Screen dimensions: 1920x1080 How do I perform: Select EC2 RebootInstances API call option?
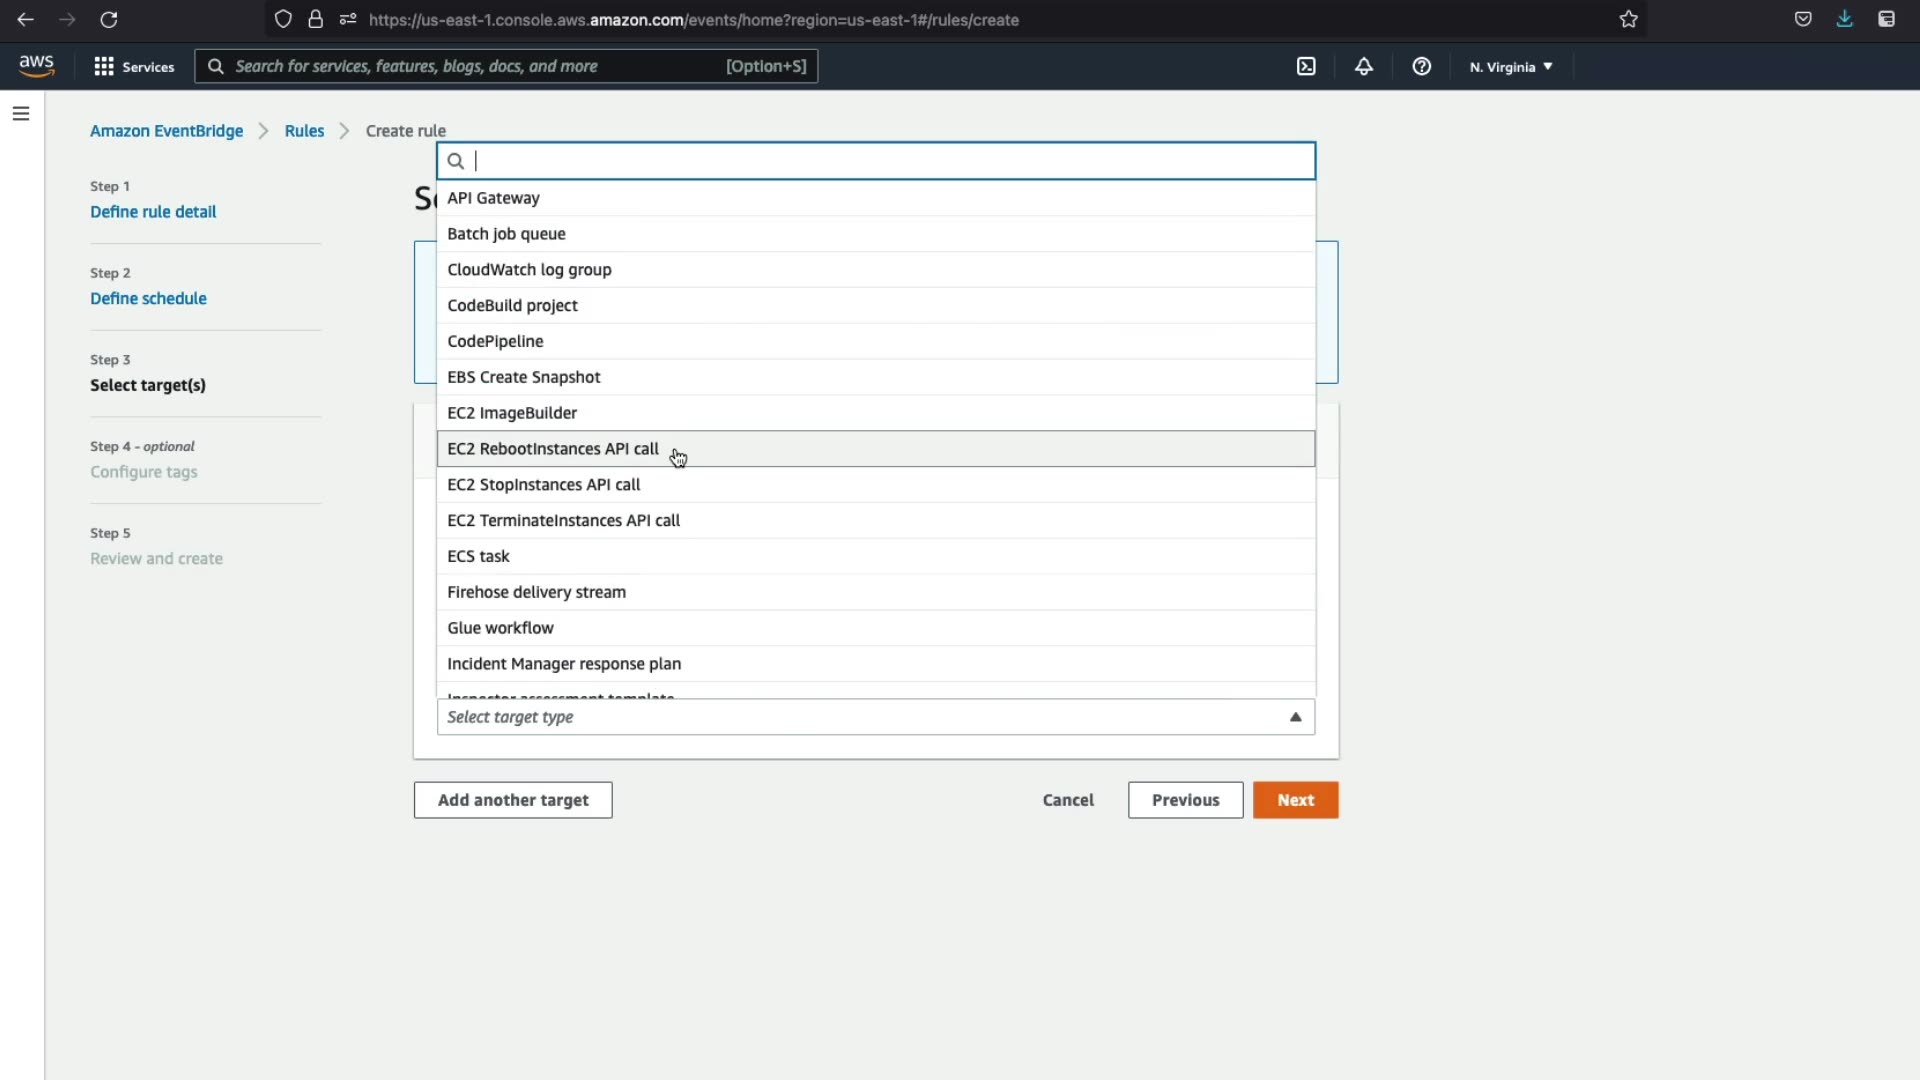coord(553,449)
